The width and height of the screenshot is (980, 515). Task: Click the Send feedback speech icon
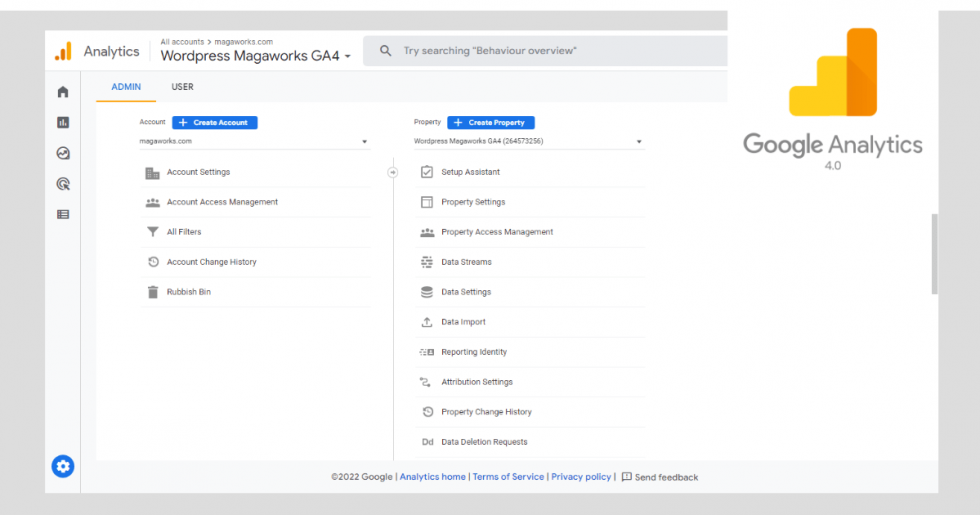[627, 477]
